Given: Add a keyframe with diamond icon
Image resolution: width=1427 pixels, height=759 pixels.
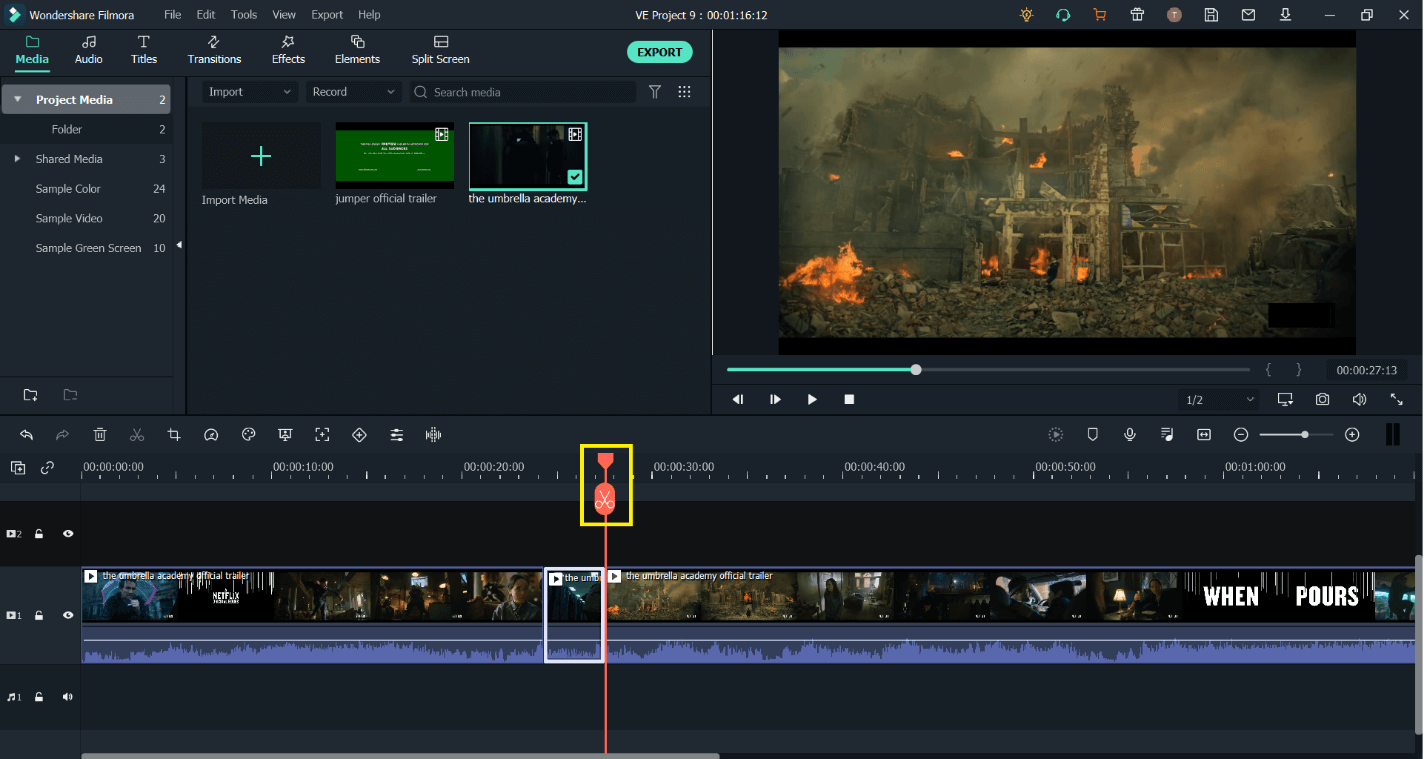Looking at the screenshot, I should point(359,435).
